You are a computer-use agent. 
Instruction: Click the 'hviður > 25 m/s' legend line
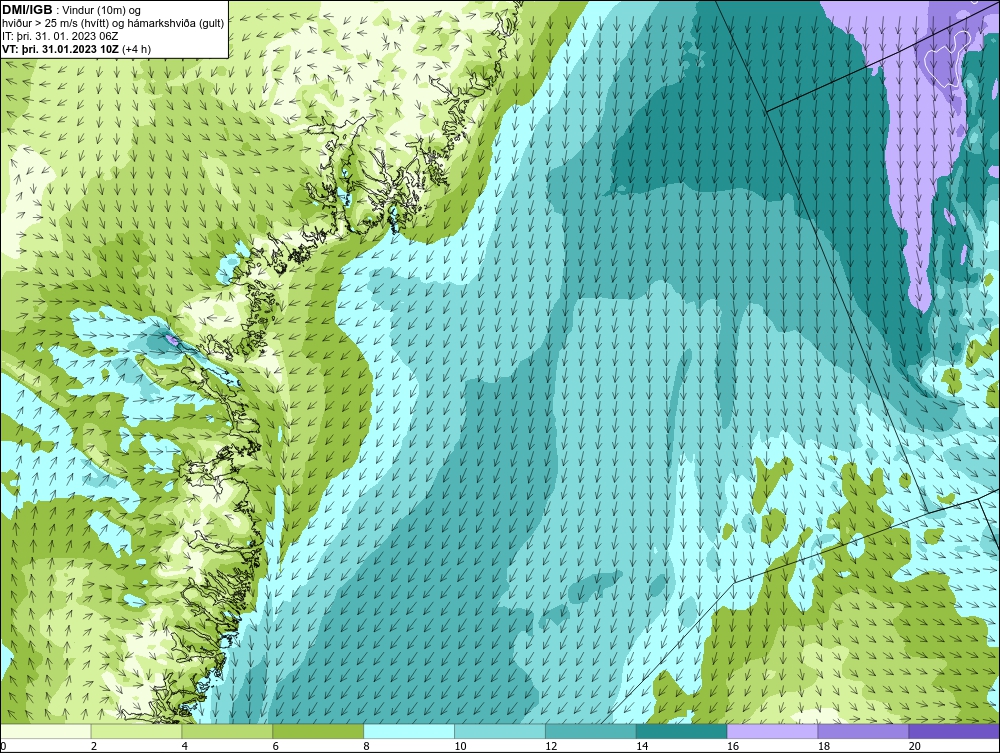(x=113, y=24)
